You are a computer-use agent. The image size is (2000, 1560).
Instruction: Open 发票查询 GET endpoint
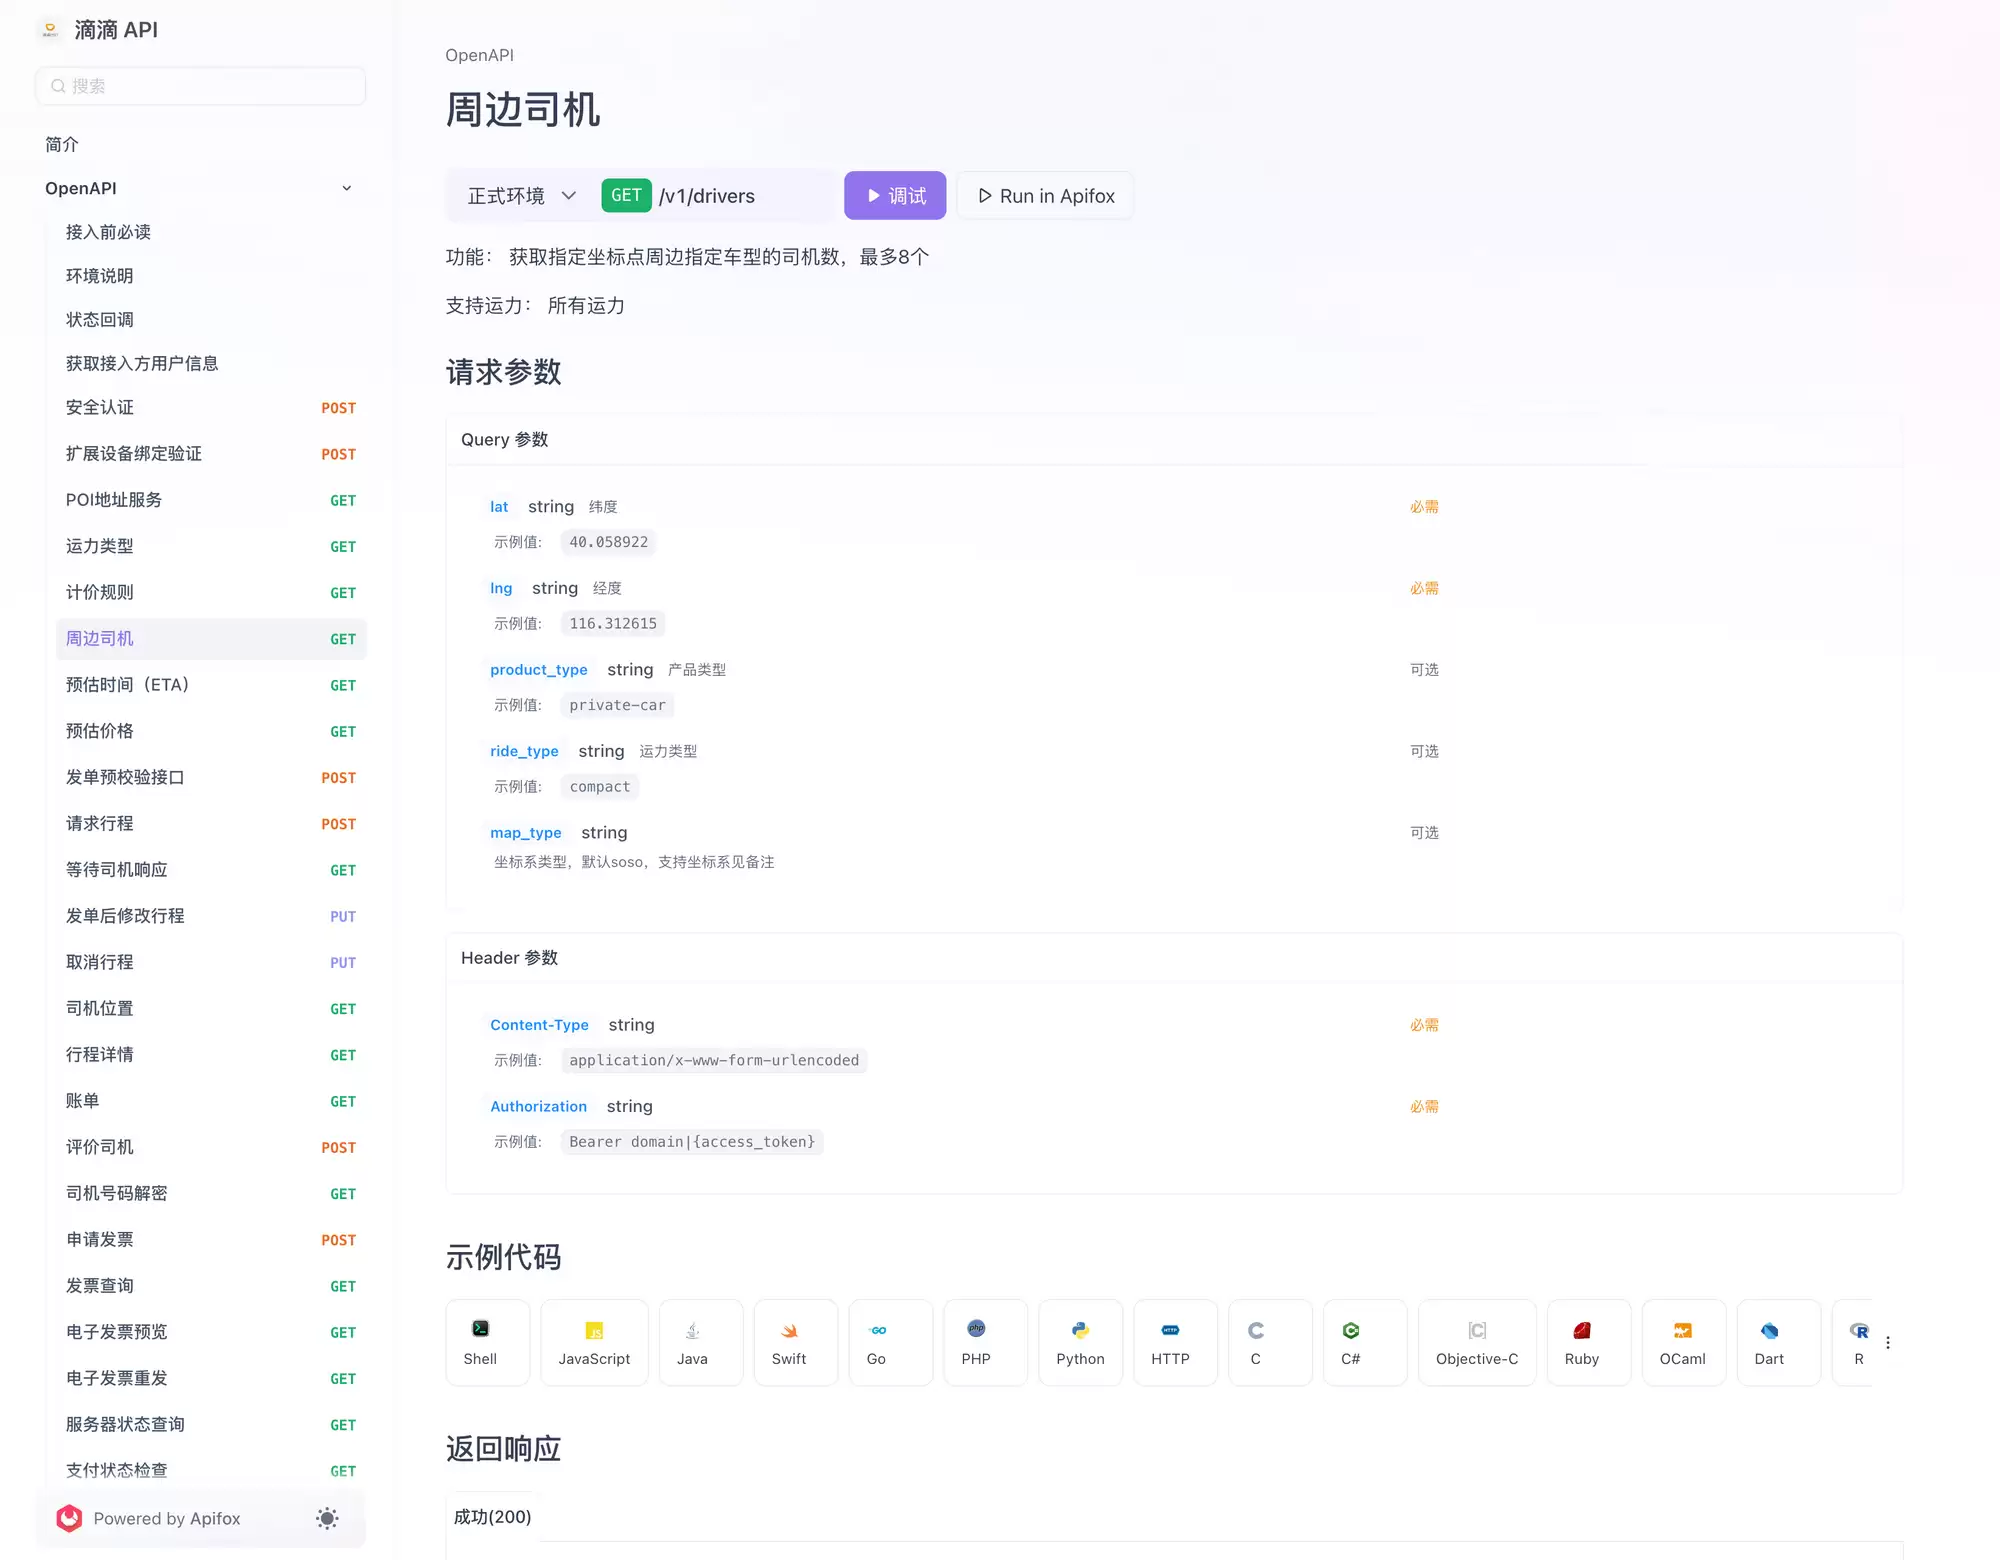[x=211, y=1286]
